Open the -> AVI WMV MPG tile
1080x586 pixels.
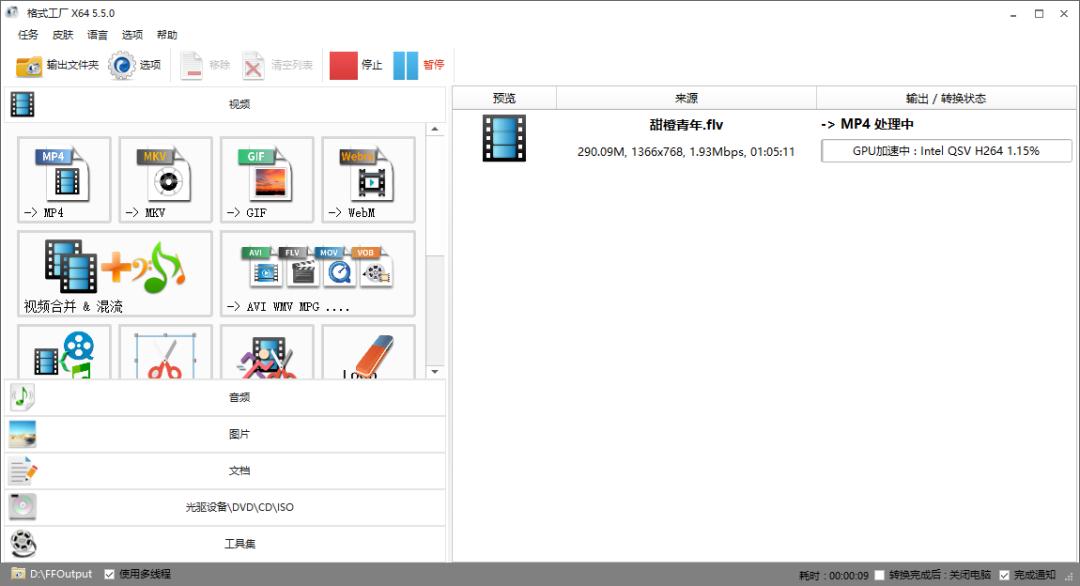point(318,274)
